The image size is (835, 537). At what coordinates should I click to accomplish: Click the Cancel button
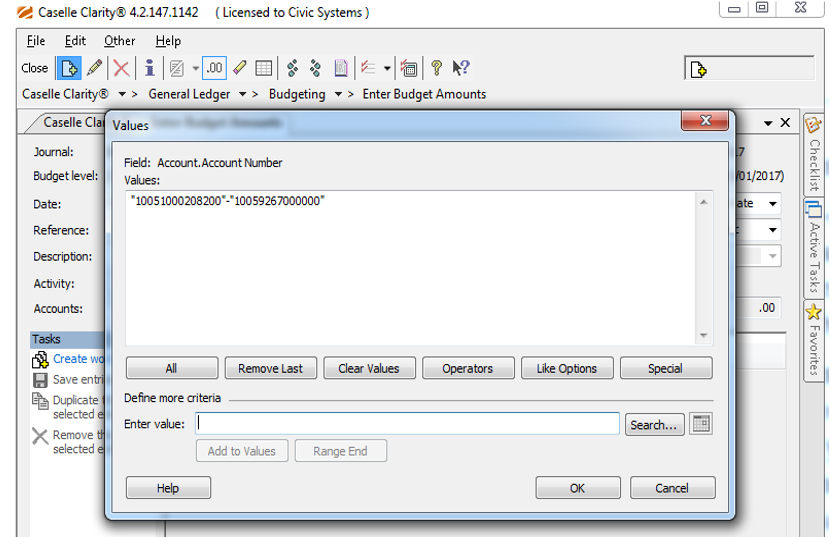[672, 488]
